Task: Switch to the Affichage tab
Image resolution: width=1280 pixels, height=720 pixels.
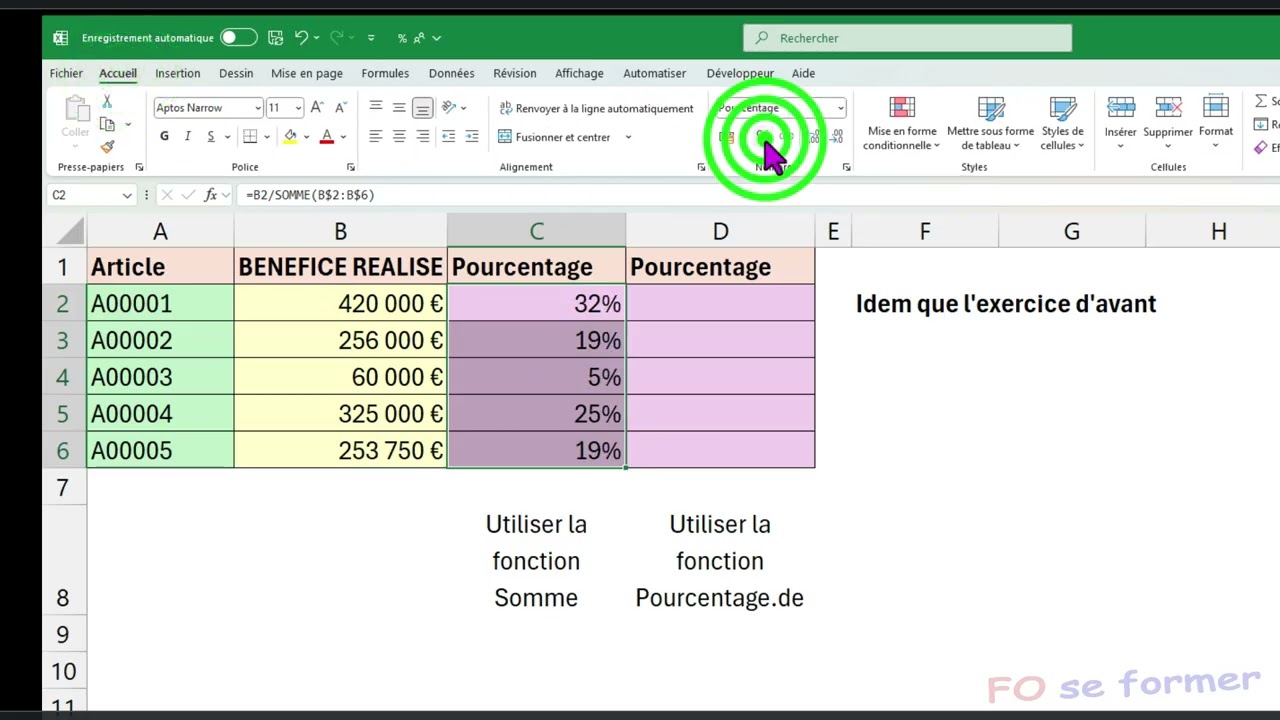Action: point(579,73)
